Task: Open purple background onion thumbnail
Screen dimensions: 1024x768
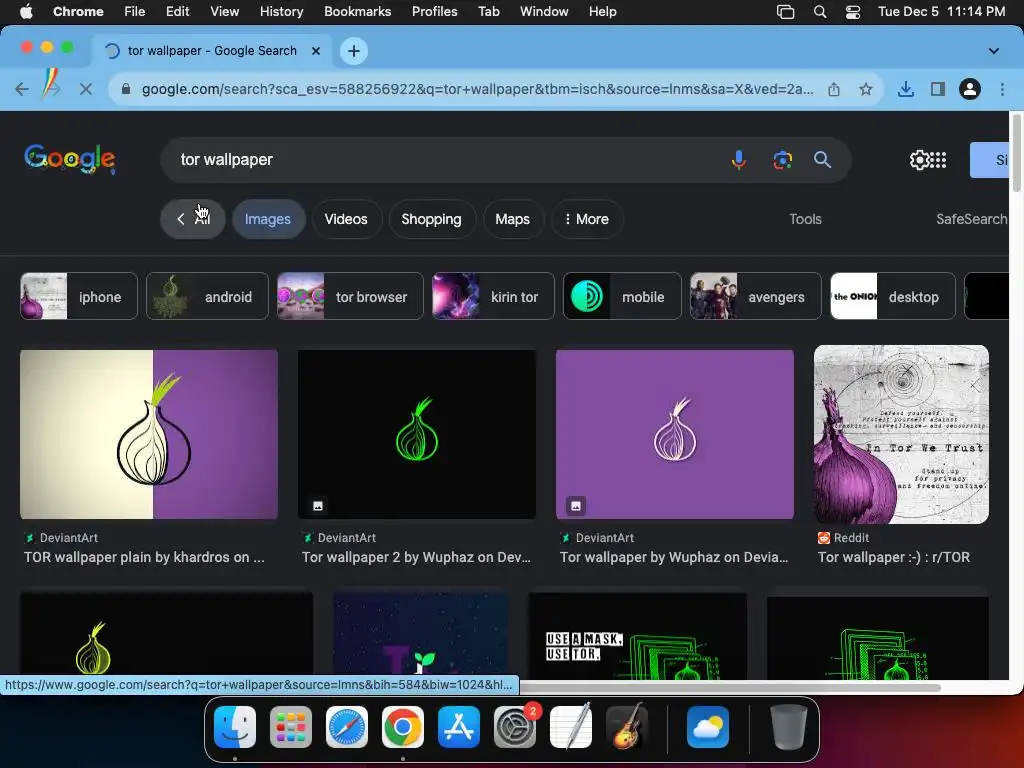Action: [675, 434]
